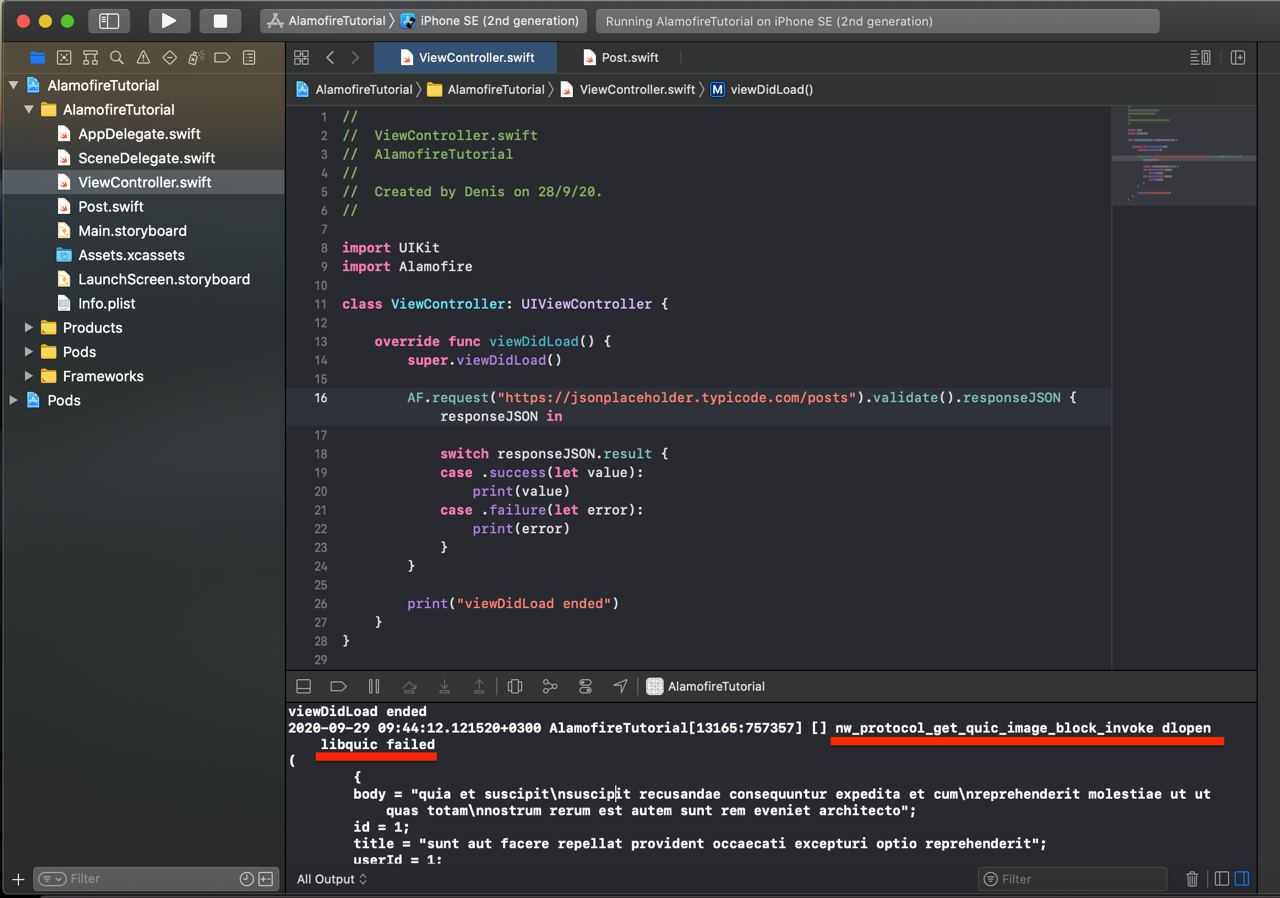Toggle recent files filter clock icon
The width and height of the screenshot is (1280, 898).
click(246, 878)
